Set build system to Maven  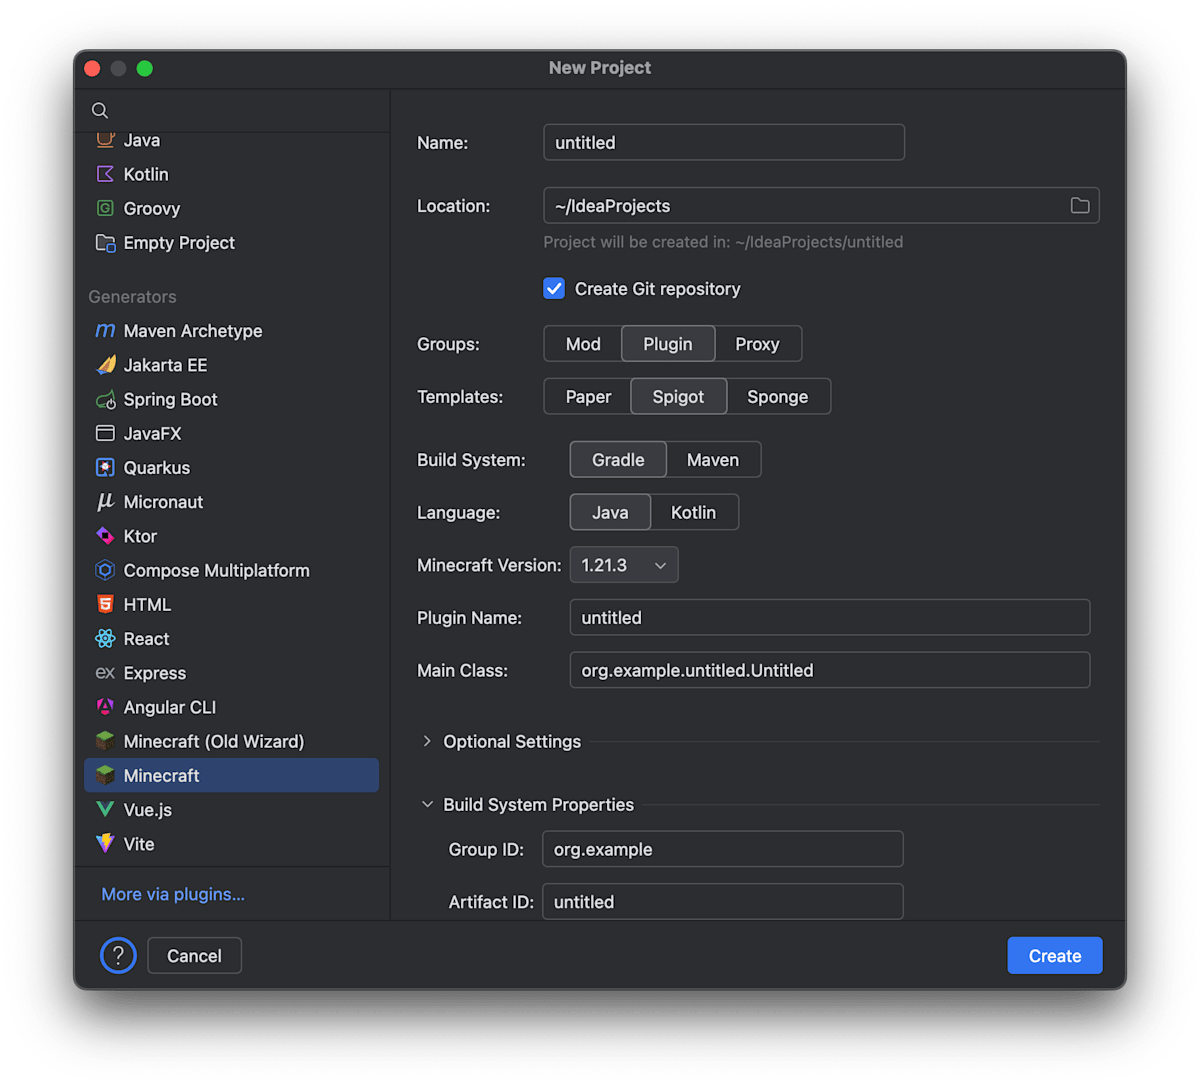coord(713,460)
